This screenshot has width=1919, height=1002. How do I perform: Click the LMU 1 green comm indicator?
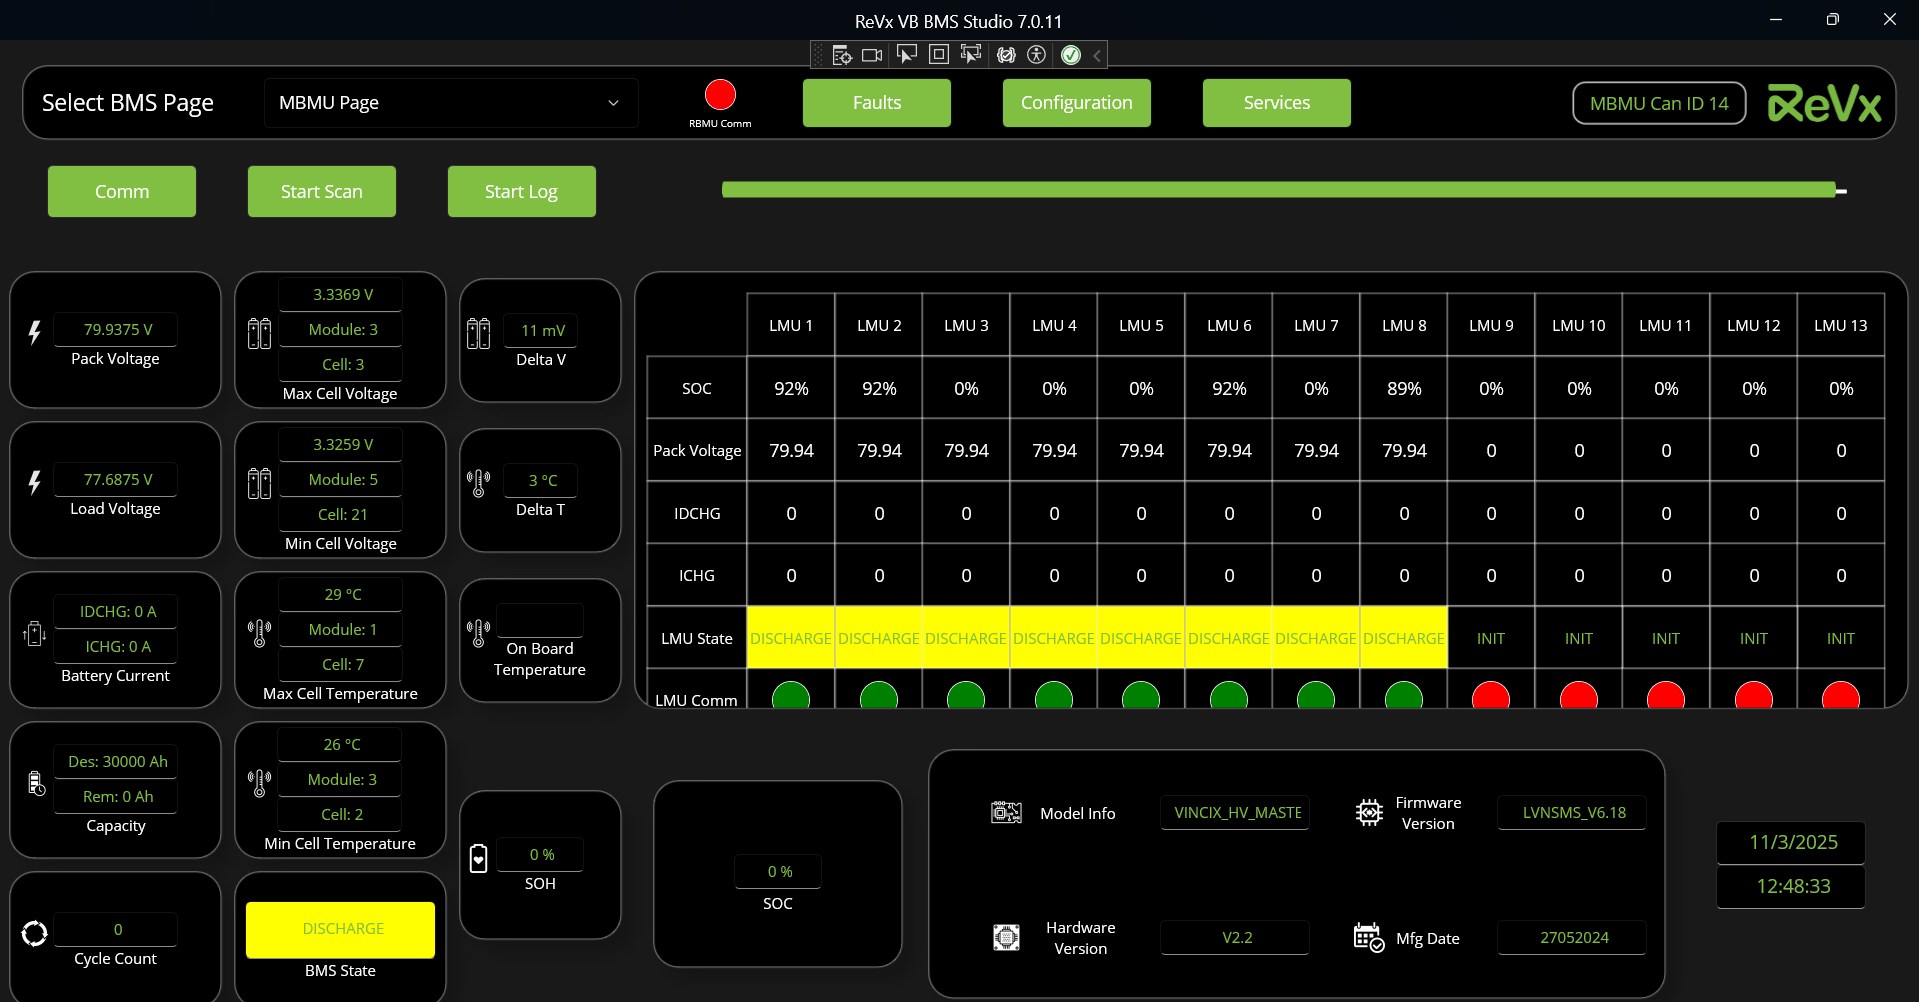pos(791,695)
